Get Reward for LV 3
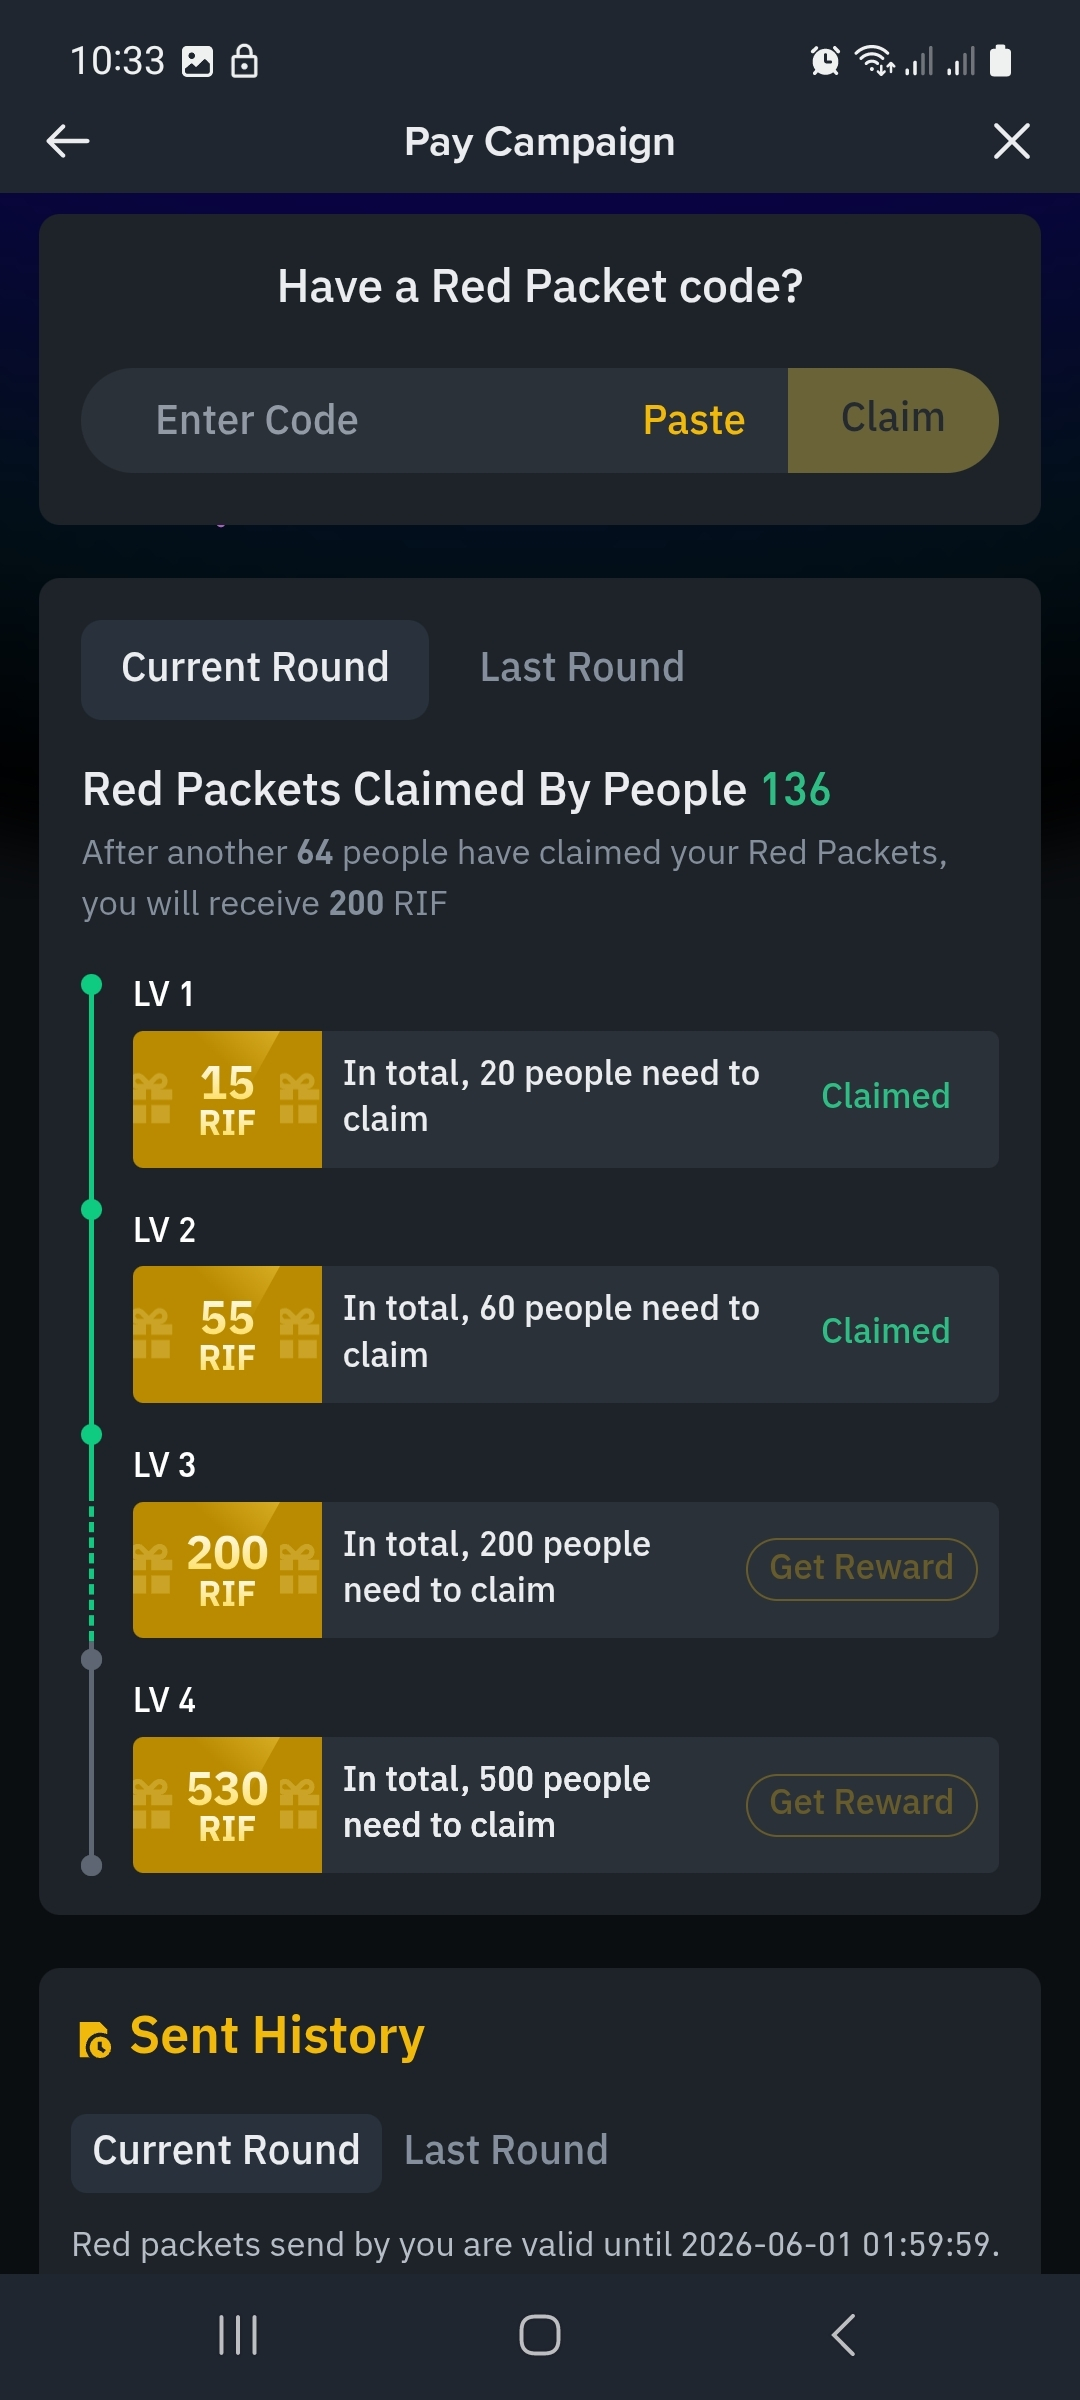Screen dimensions: 1080x2400 click(861, 1569)
